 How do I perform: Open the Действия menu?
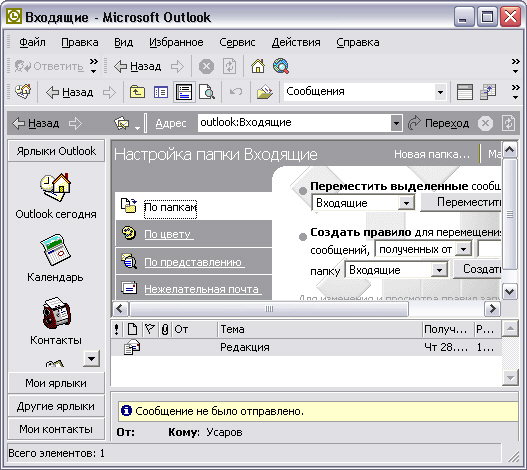coord(296,42)
